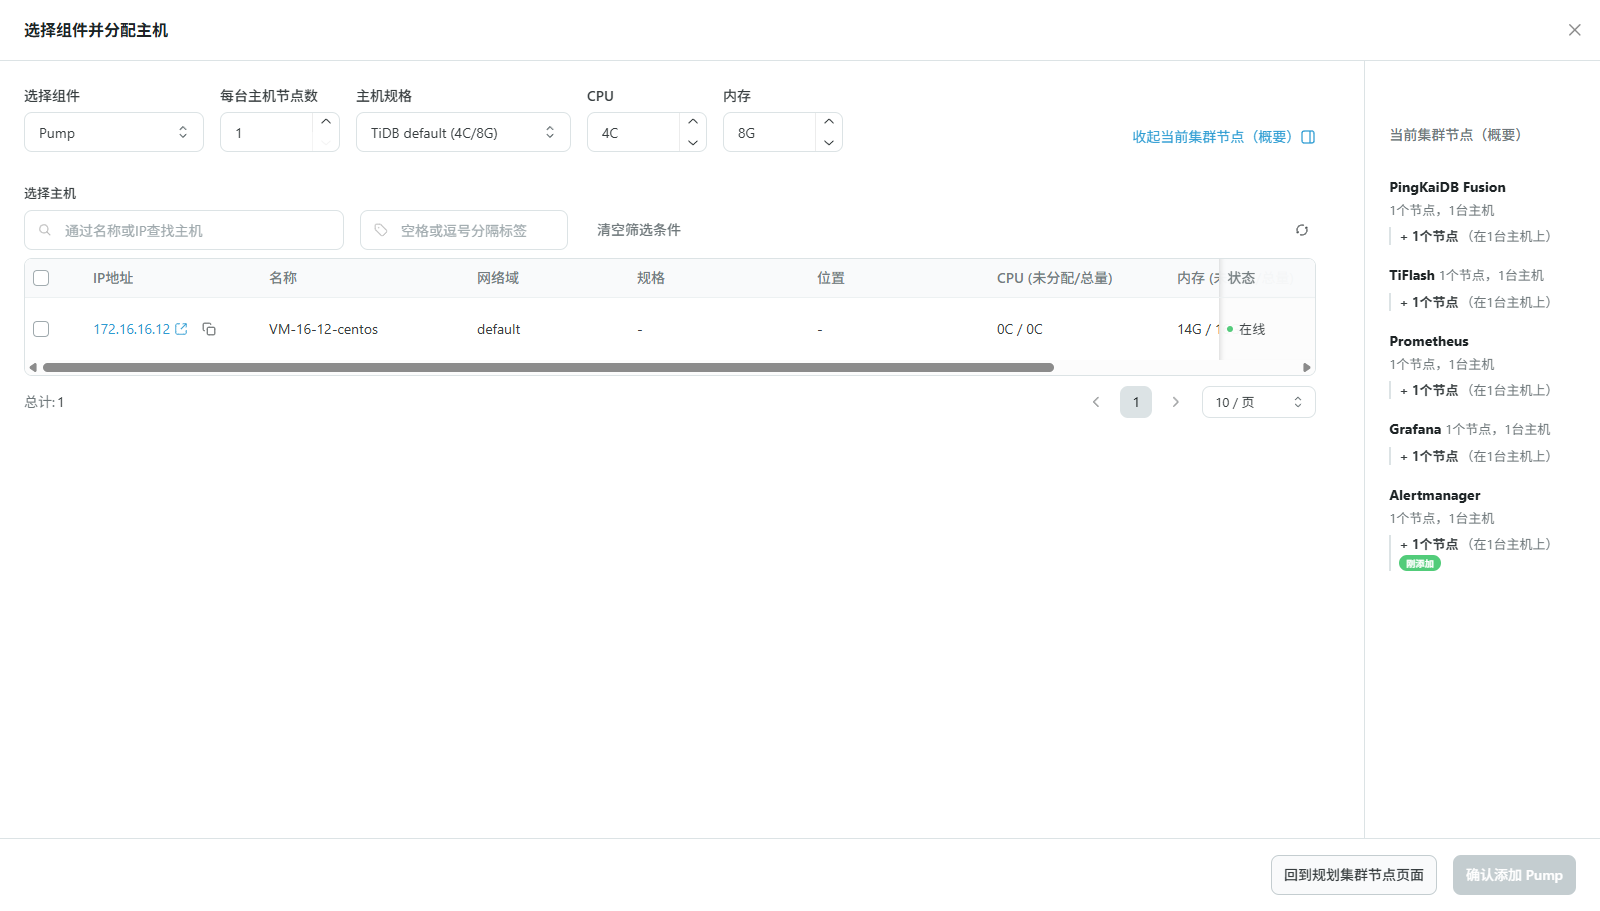The image size is (1600, 911).
Task: Click the 清空筛选条件 button
Action: pyautogui.click(x=638, y=230)
